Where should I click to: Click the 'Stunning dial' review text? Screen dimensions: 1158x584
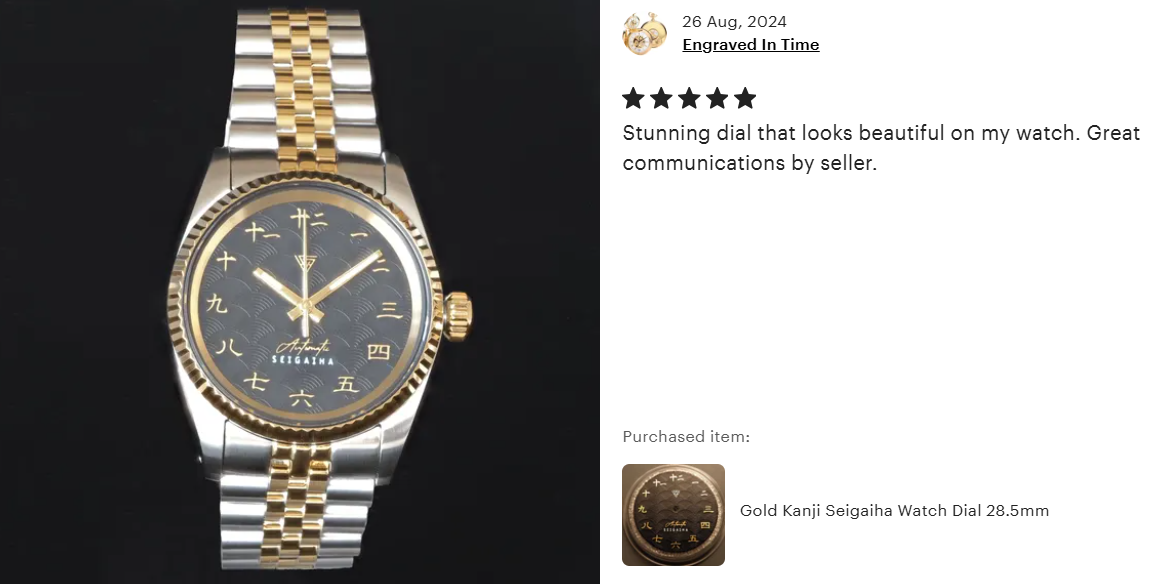(x=881, y=148)
